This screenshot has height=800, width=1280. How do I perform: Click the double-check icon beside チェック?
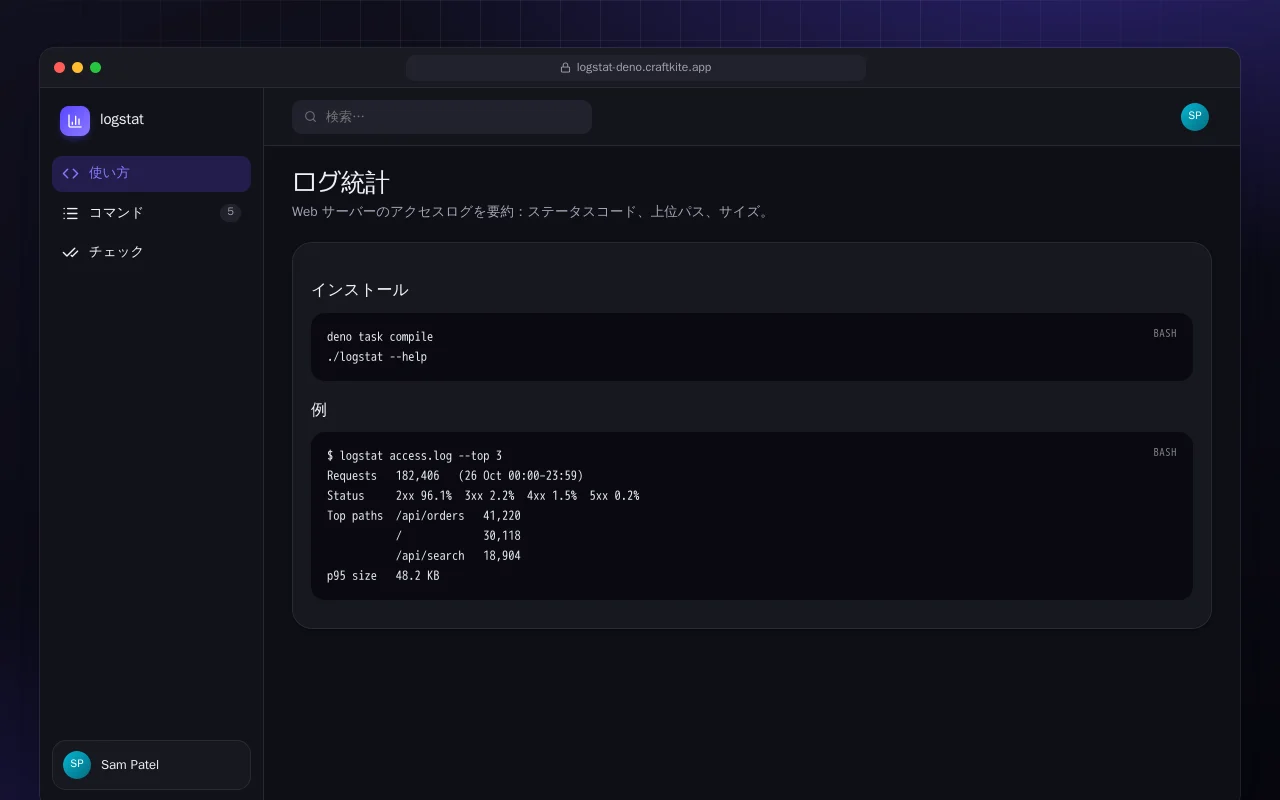coord(70,252)
